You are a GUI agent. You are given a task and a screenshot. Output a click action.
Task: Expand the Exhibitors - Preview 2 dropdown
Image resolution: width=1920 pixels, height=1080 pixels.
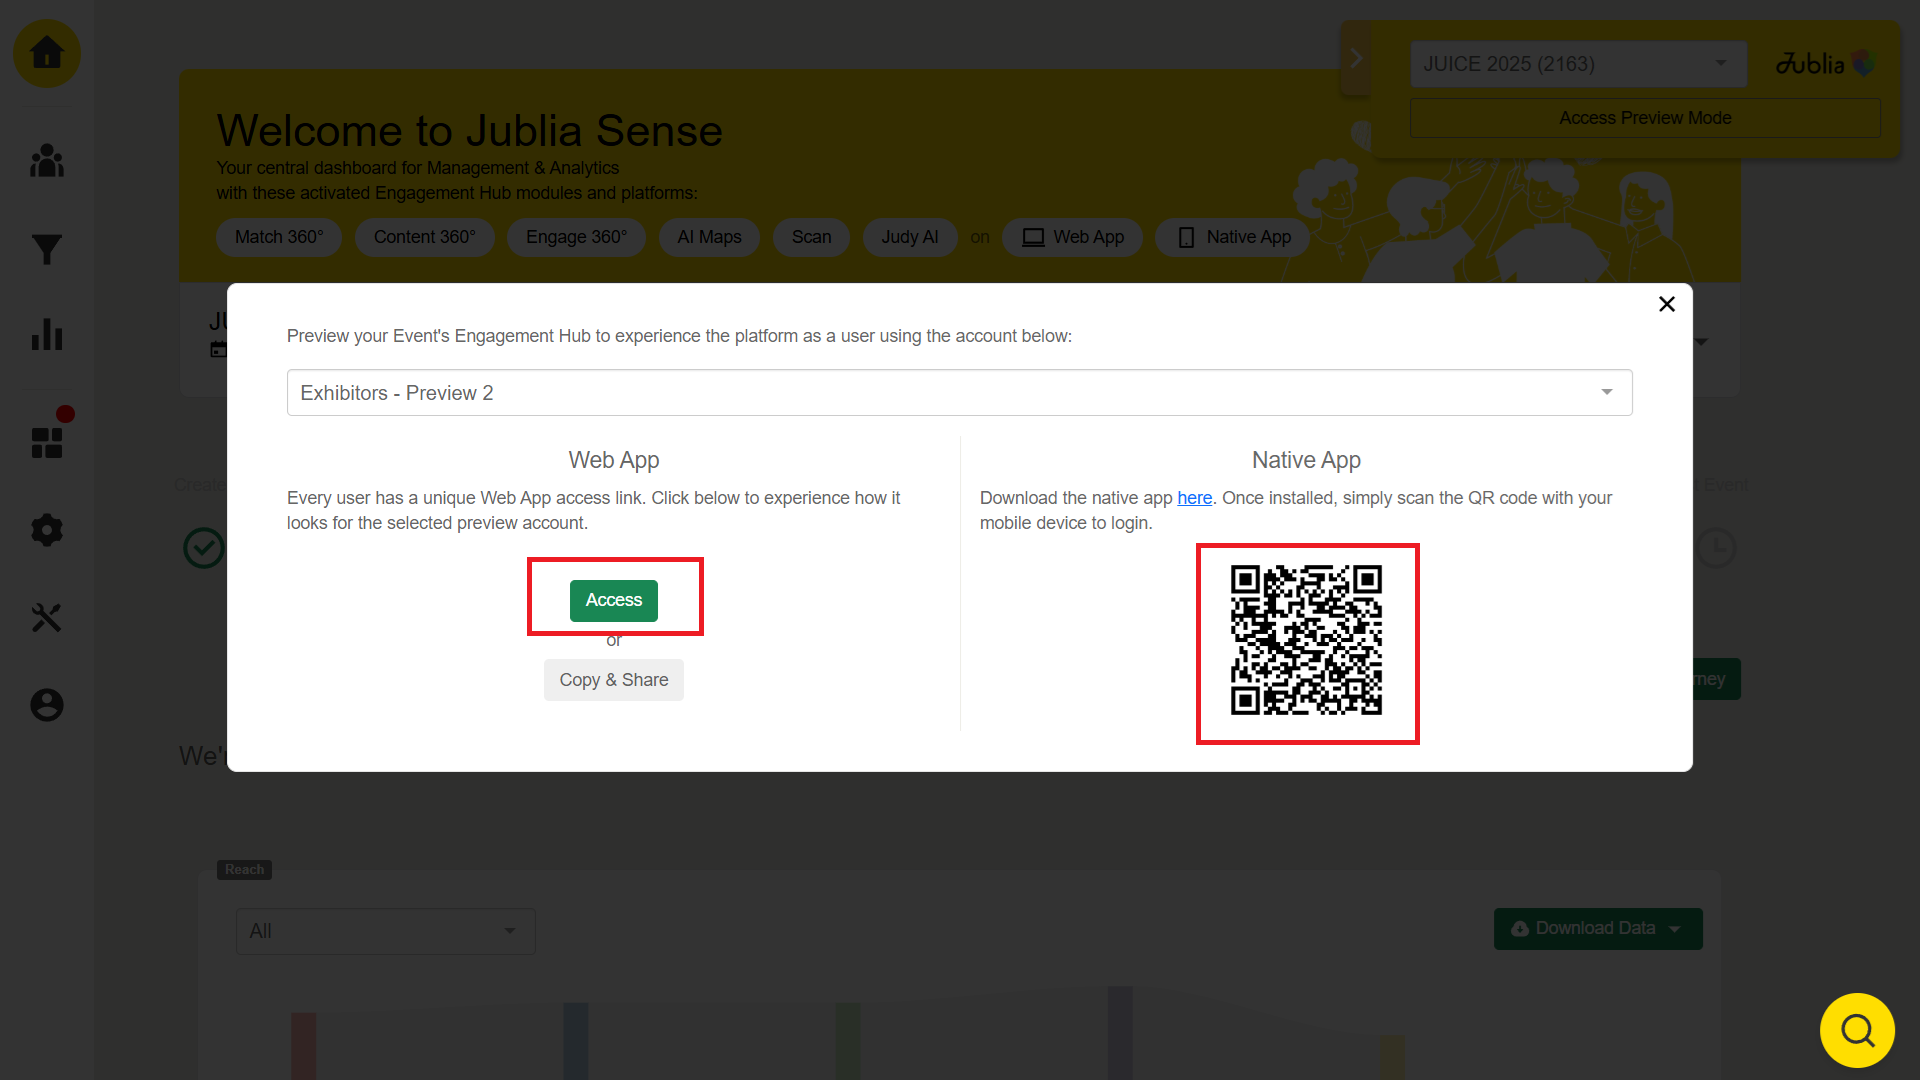tap(959, 392)
